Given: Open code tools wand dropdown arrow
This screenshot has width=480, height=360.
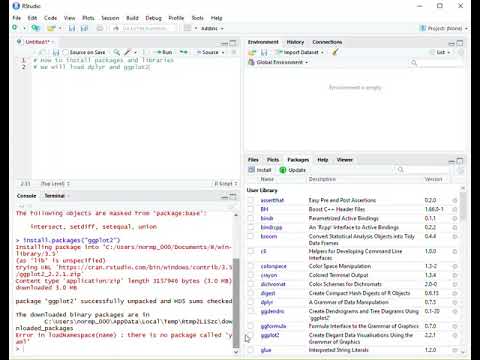Looking at the screenshot, I should click(135, 52).
